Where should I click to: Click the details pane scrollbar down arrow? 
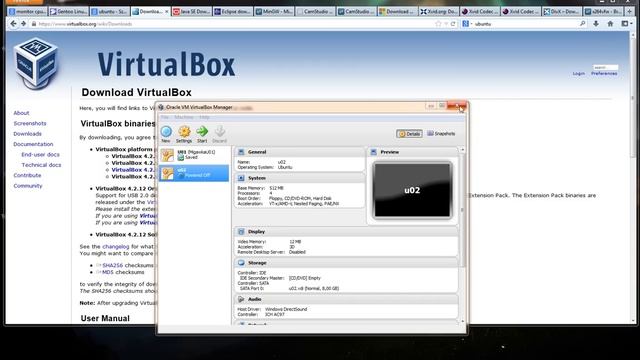point(462,321)
